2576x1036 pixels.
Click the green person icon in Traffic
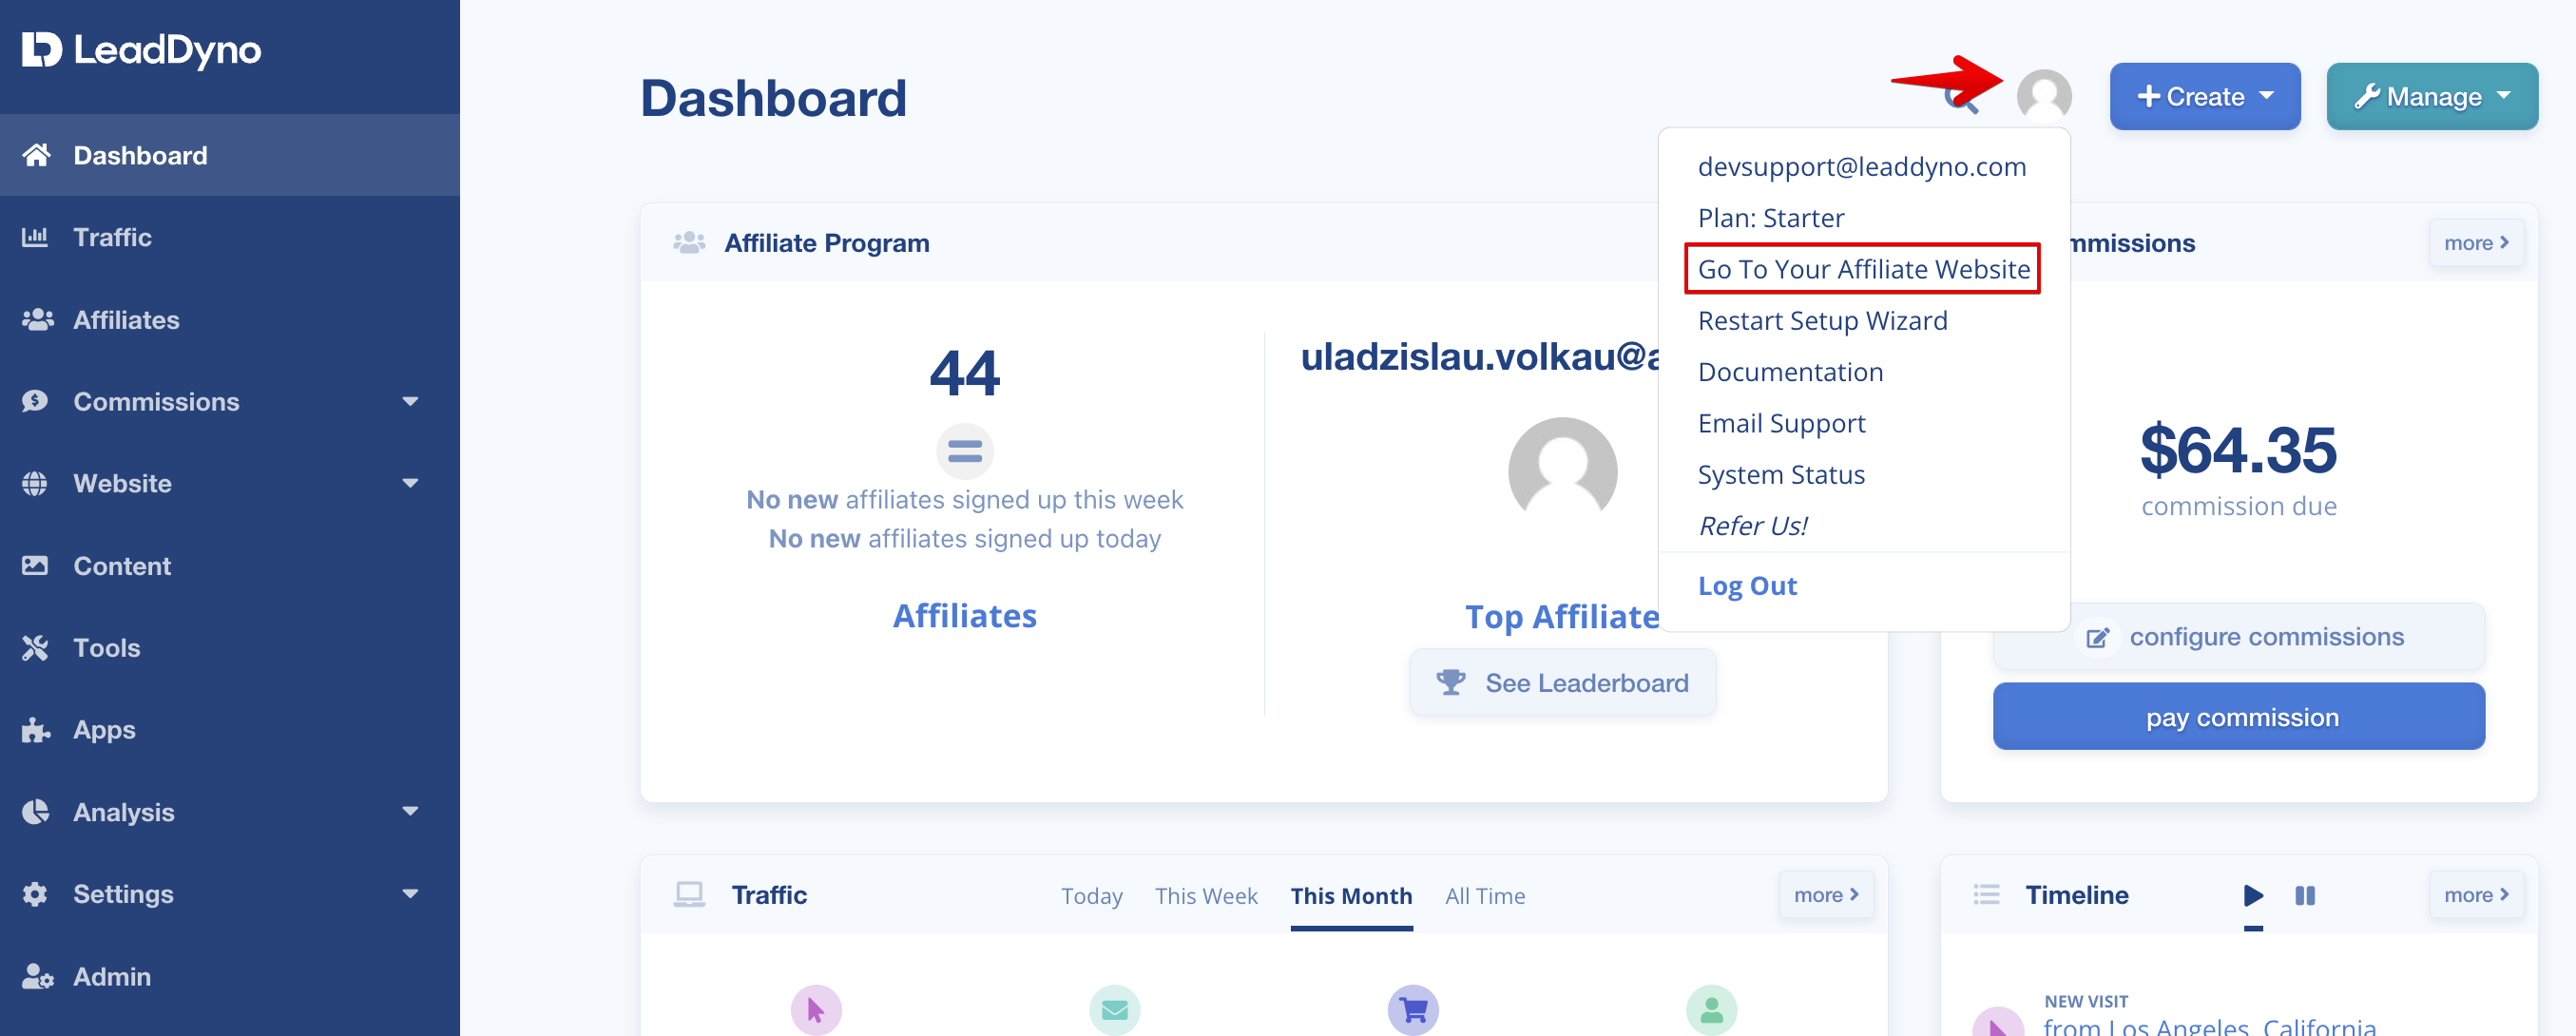[x=1711, y=1010]
